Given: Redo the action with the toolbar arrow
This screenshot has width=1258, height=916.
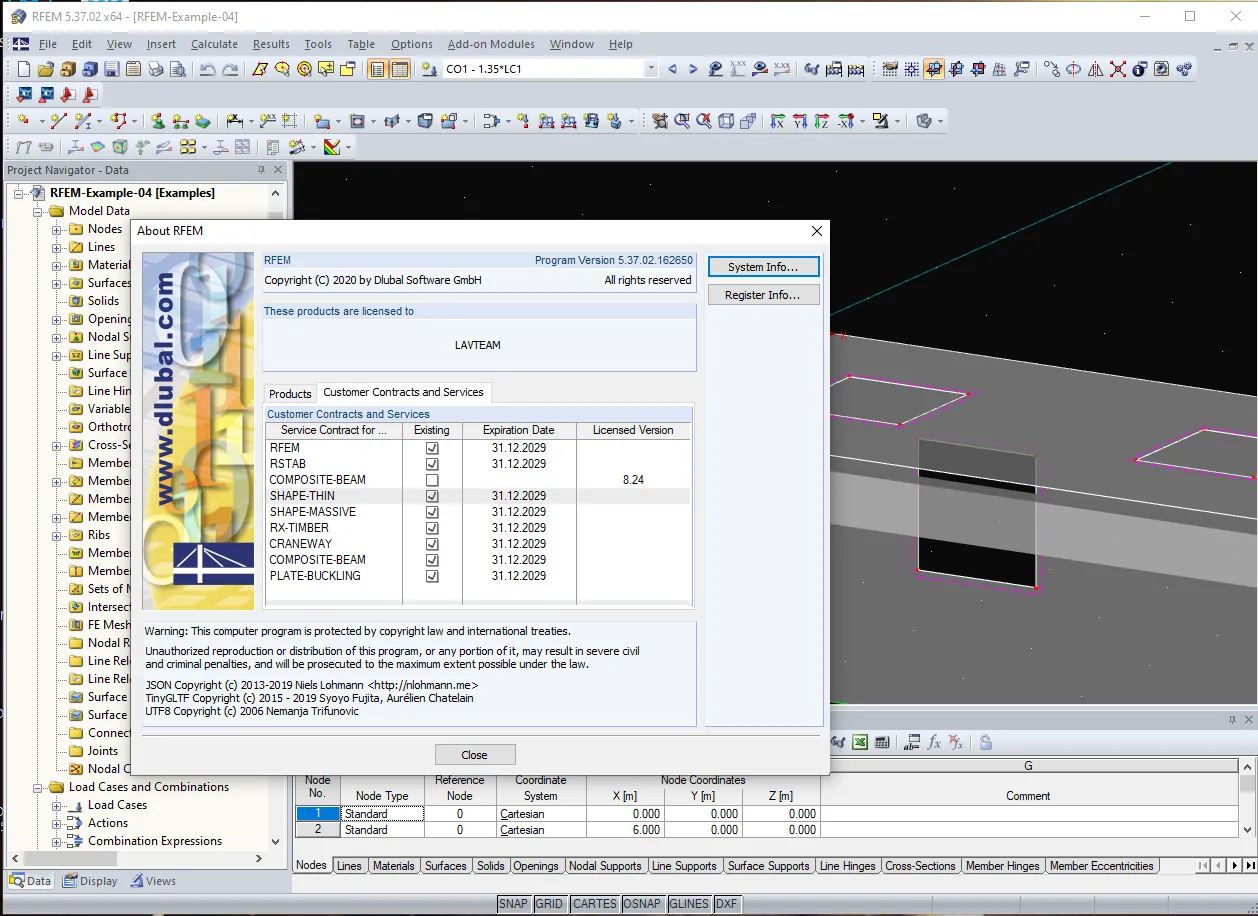Looking at the screenshot, I should point(230,69).
